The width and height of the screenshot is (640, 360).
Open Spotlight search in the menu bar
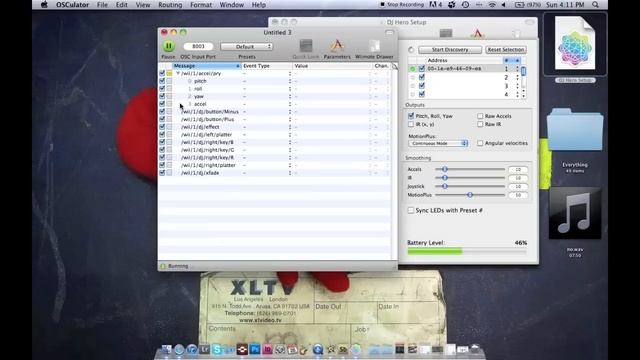pyautogui.click(x=596, y=5)
